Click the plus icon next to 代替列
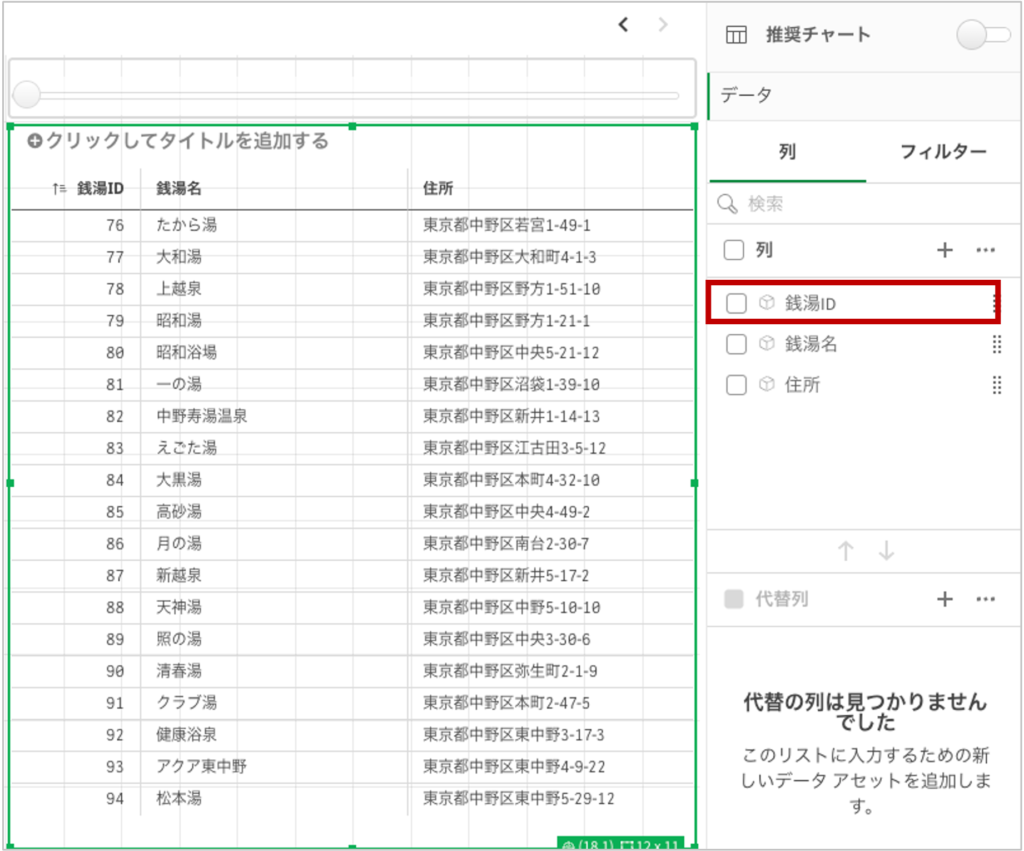1024x851 pixels. point(944,599)
